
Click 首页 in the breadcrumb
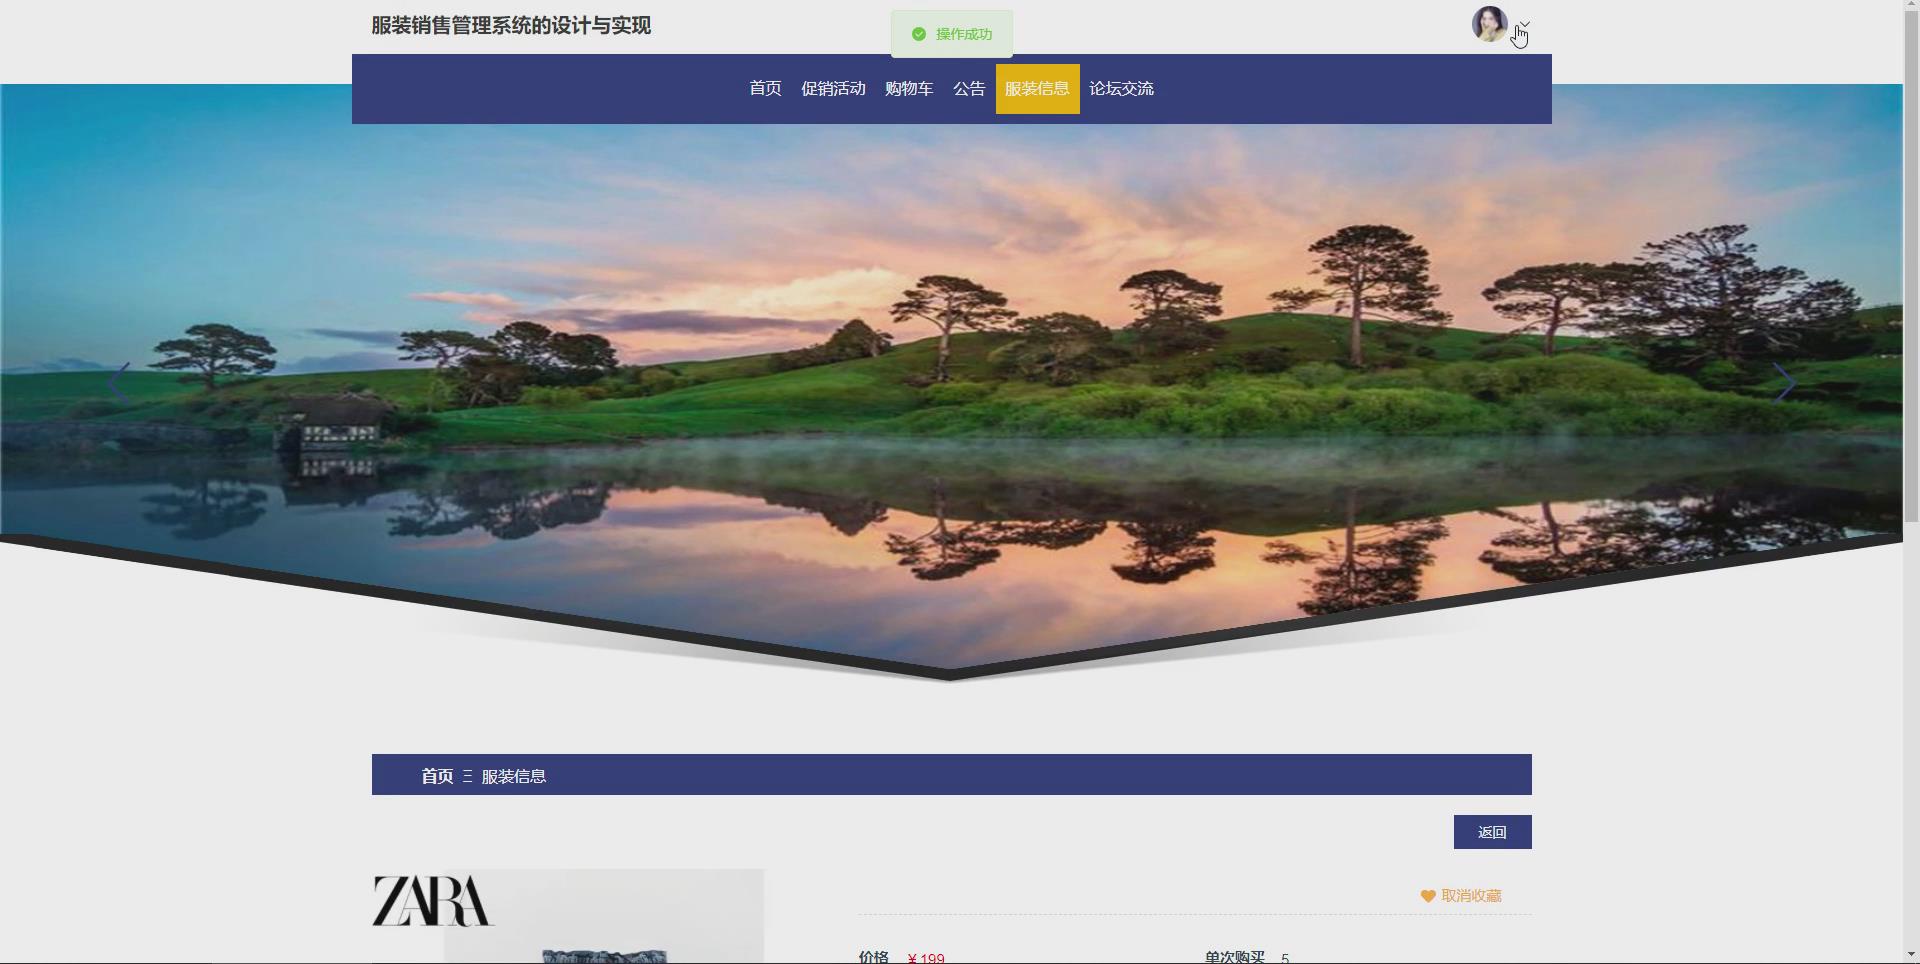click(x=437, y=776)
